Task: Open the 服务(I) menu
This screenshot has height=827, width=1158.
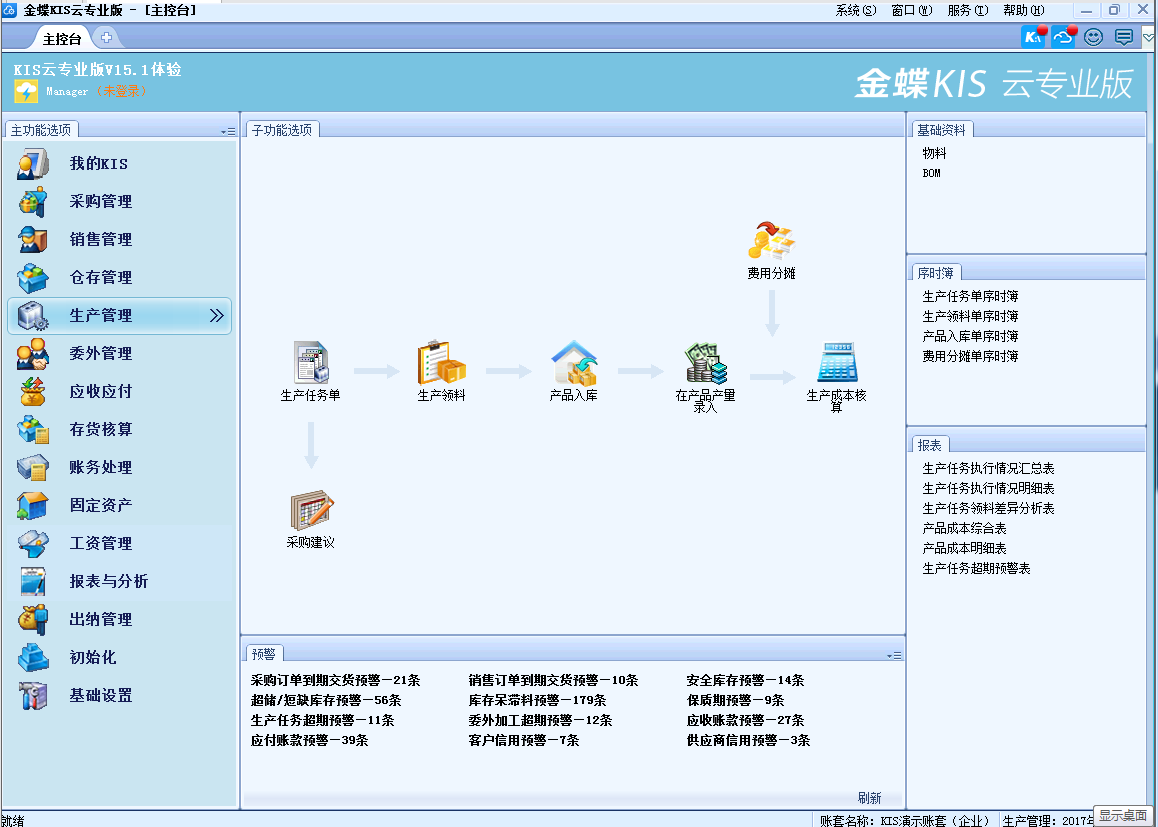Action: pyautogui.click(x=967, y=10)
